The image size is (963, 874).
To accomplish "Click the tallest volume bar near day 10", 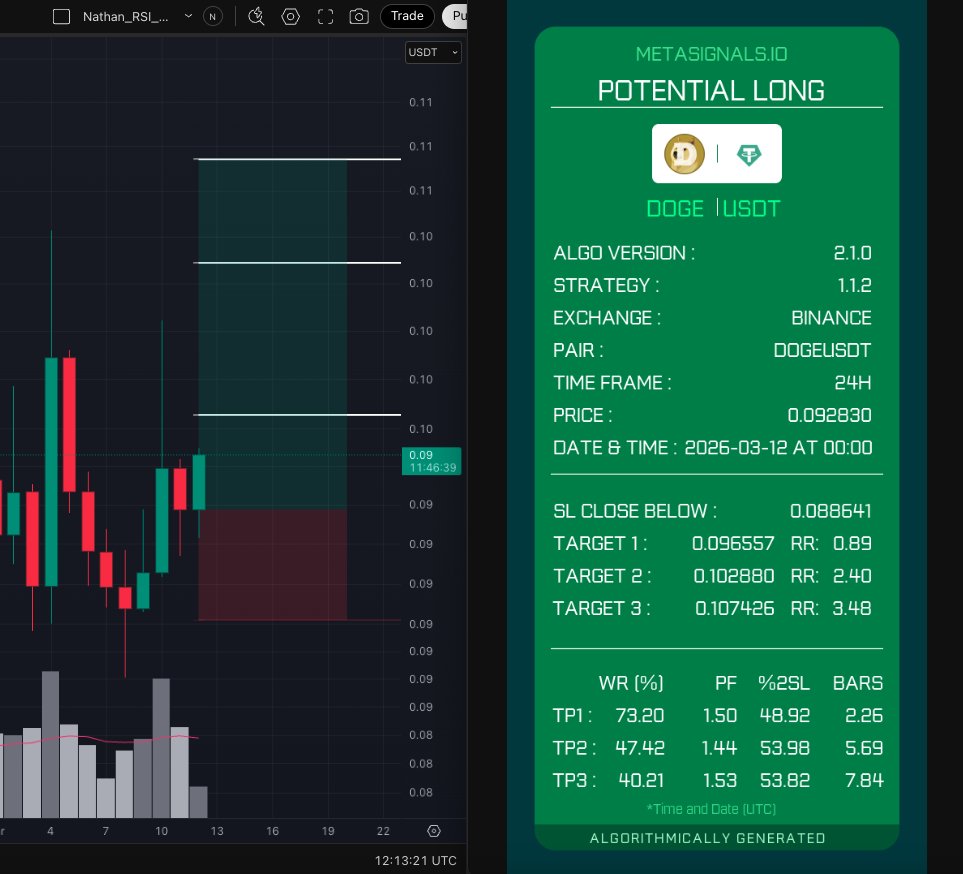I will click(x=161, y=748).
